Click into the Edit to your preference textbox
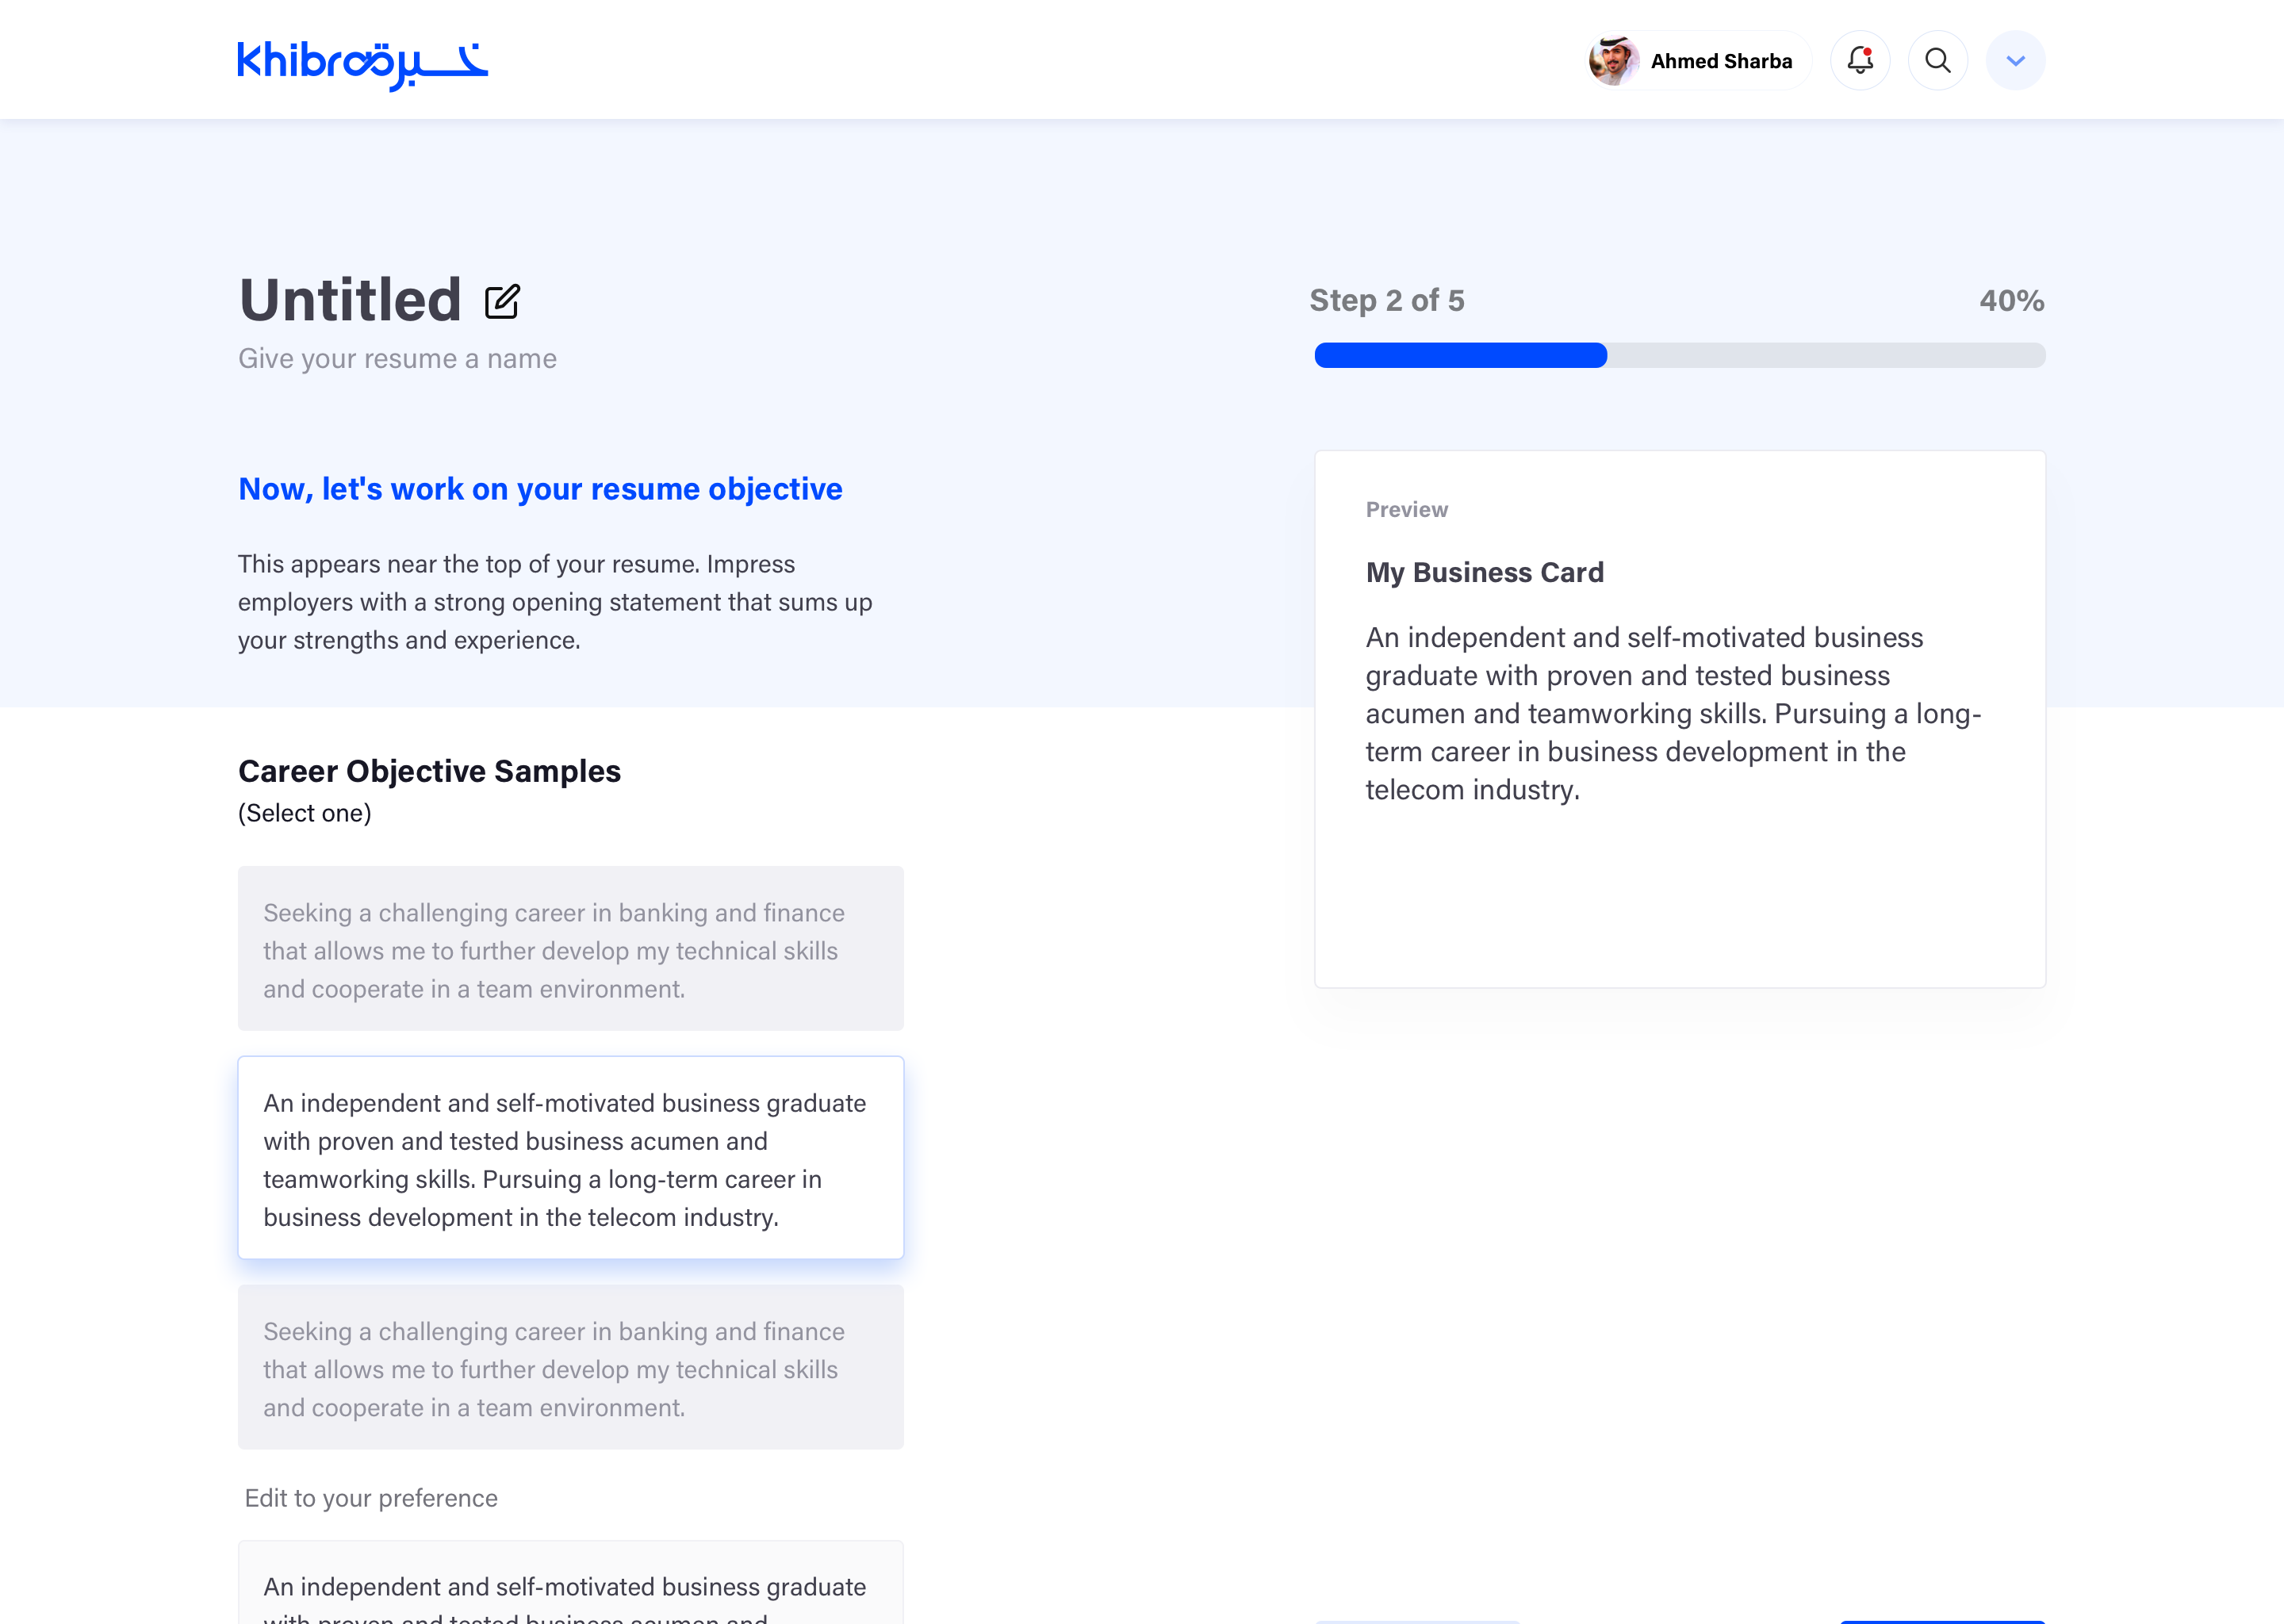This screenshot has width=2284, height=1624. 570,1590
